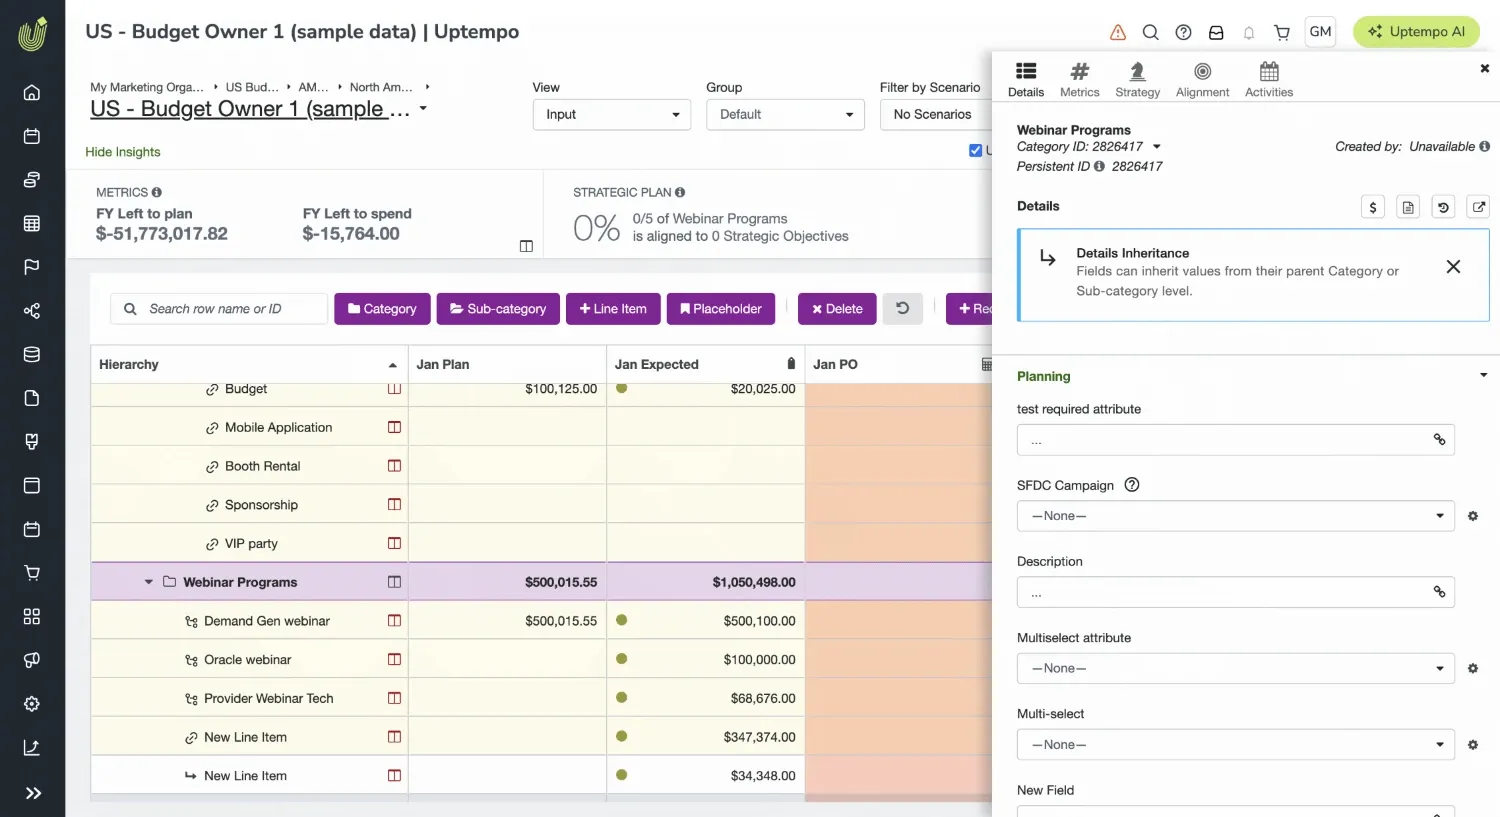
Task: Sort by the Hierarchy column header
Action: (x=248, y=364)
